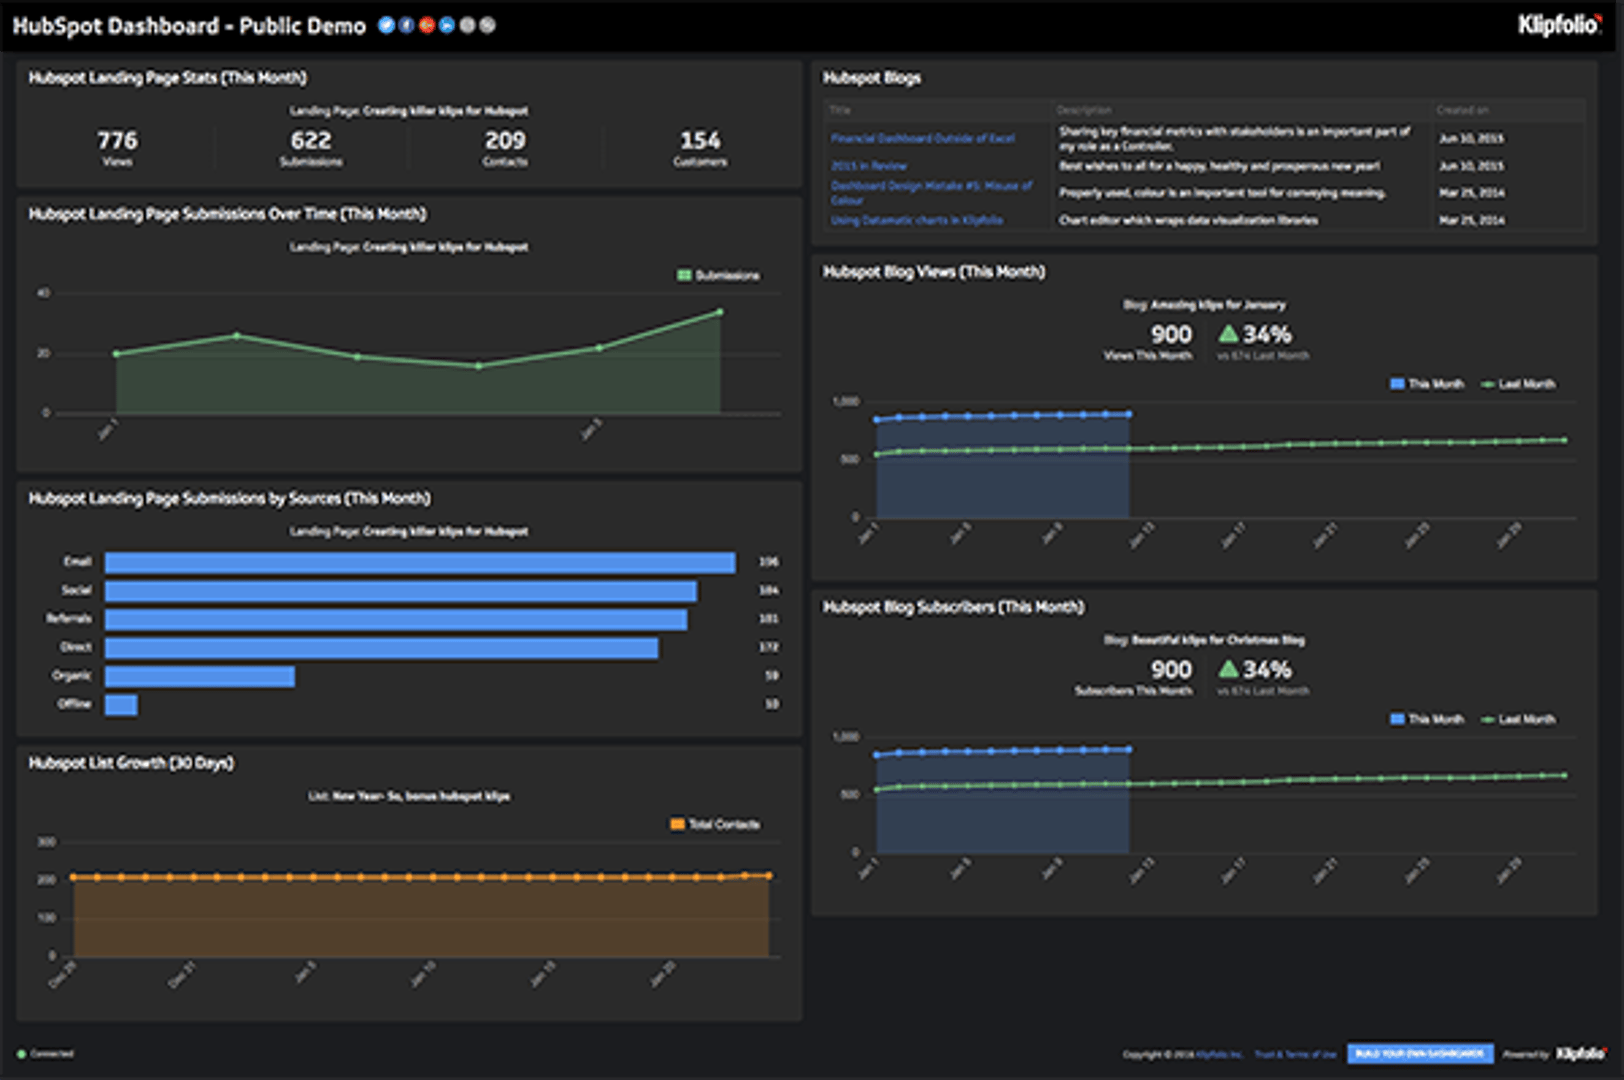Toggle Last Month legend in Blog Subscribers
1624x1080 pixels.
coord(1518,719)
